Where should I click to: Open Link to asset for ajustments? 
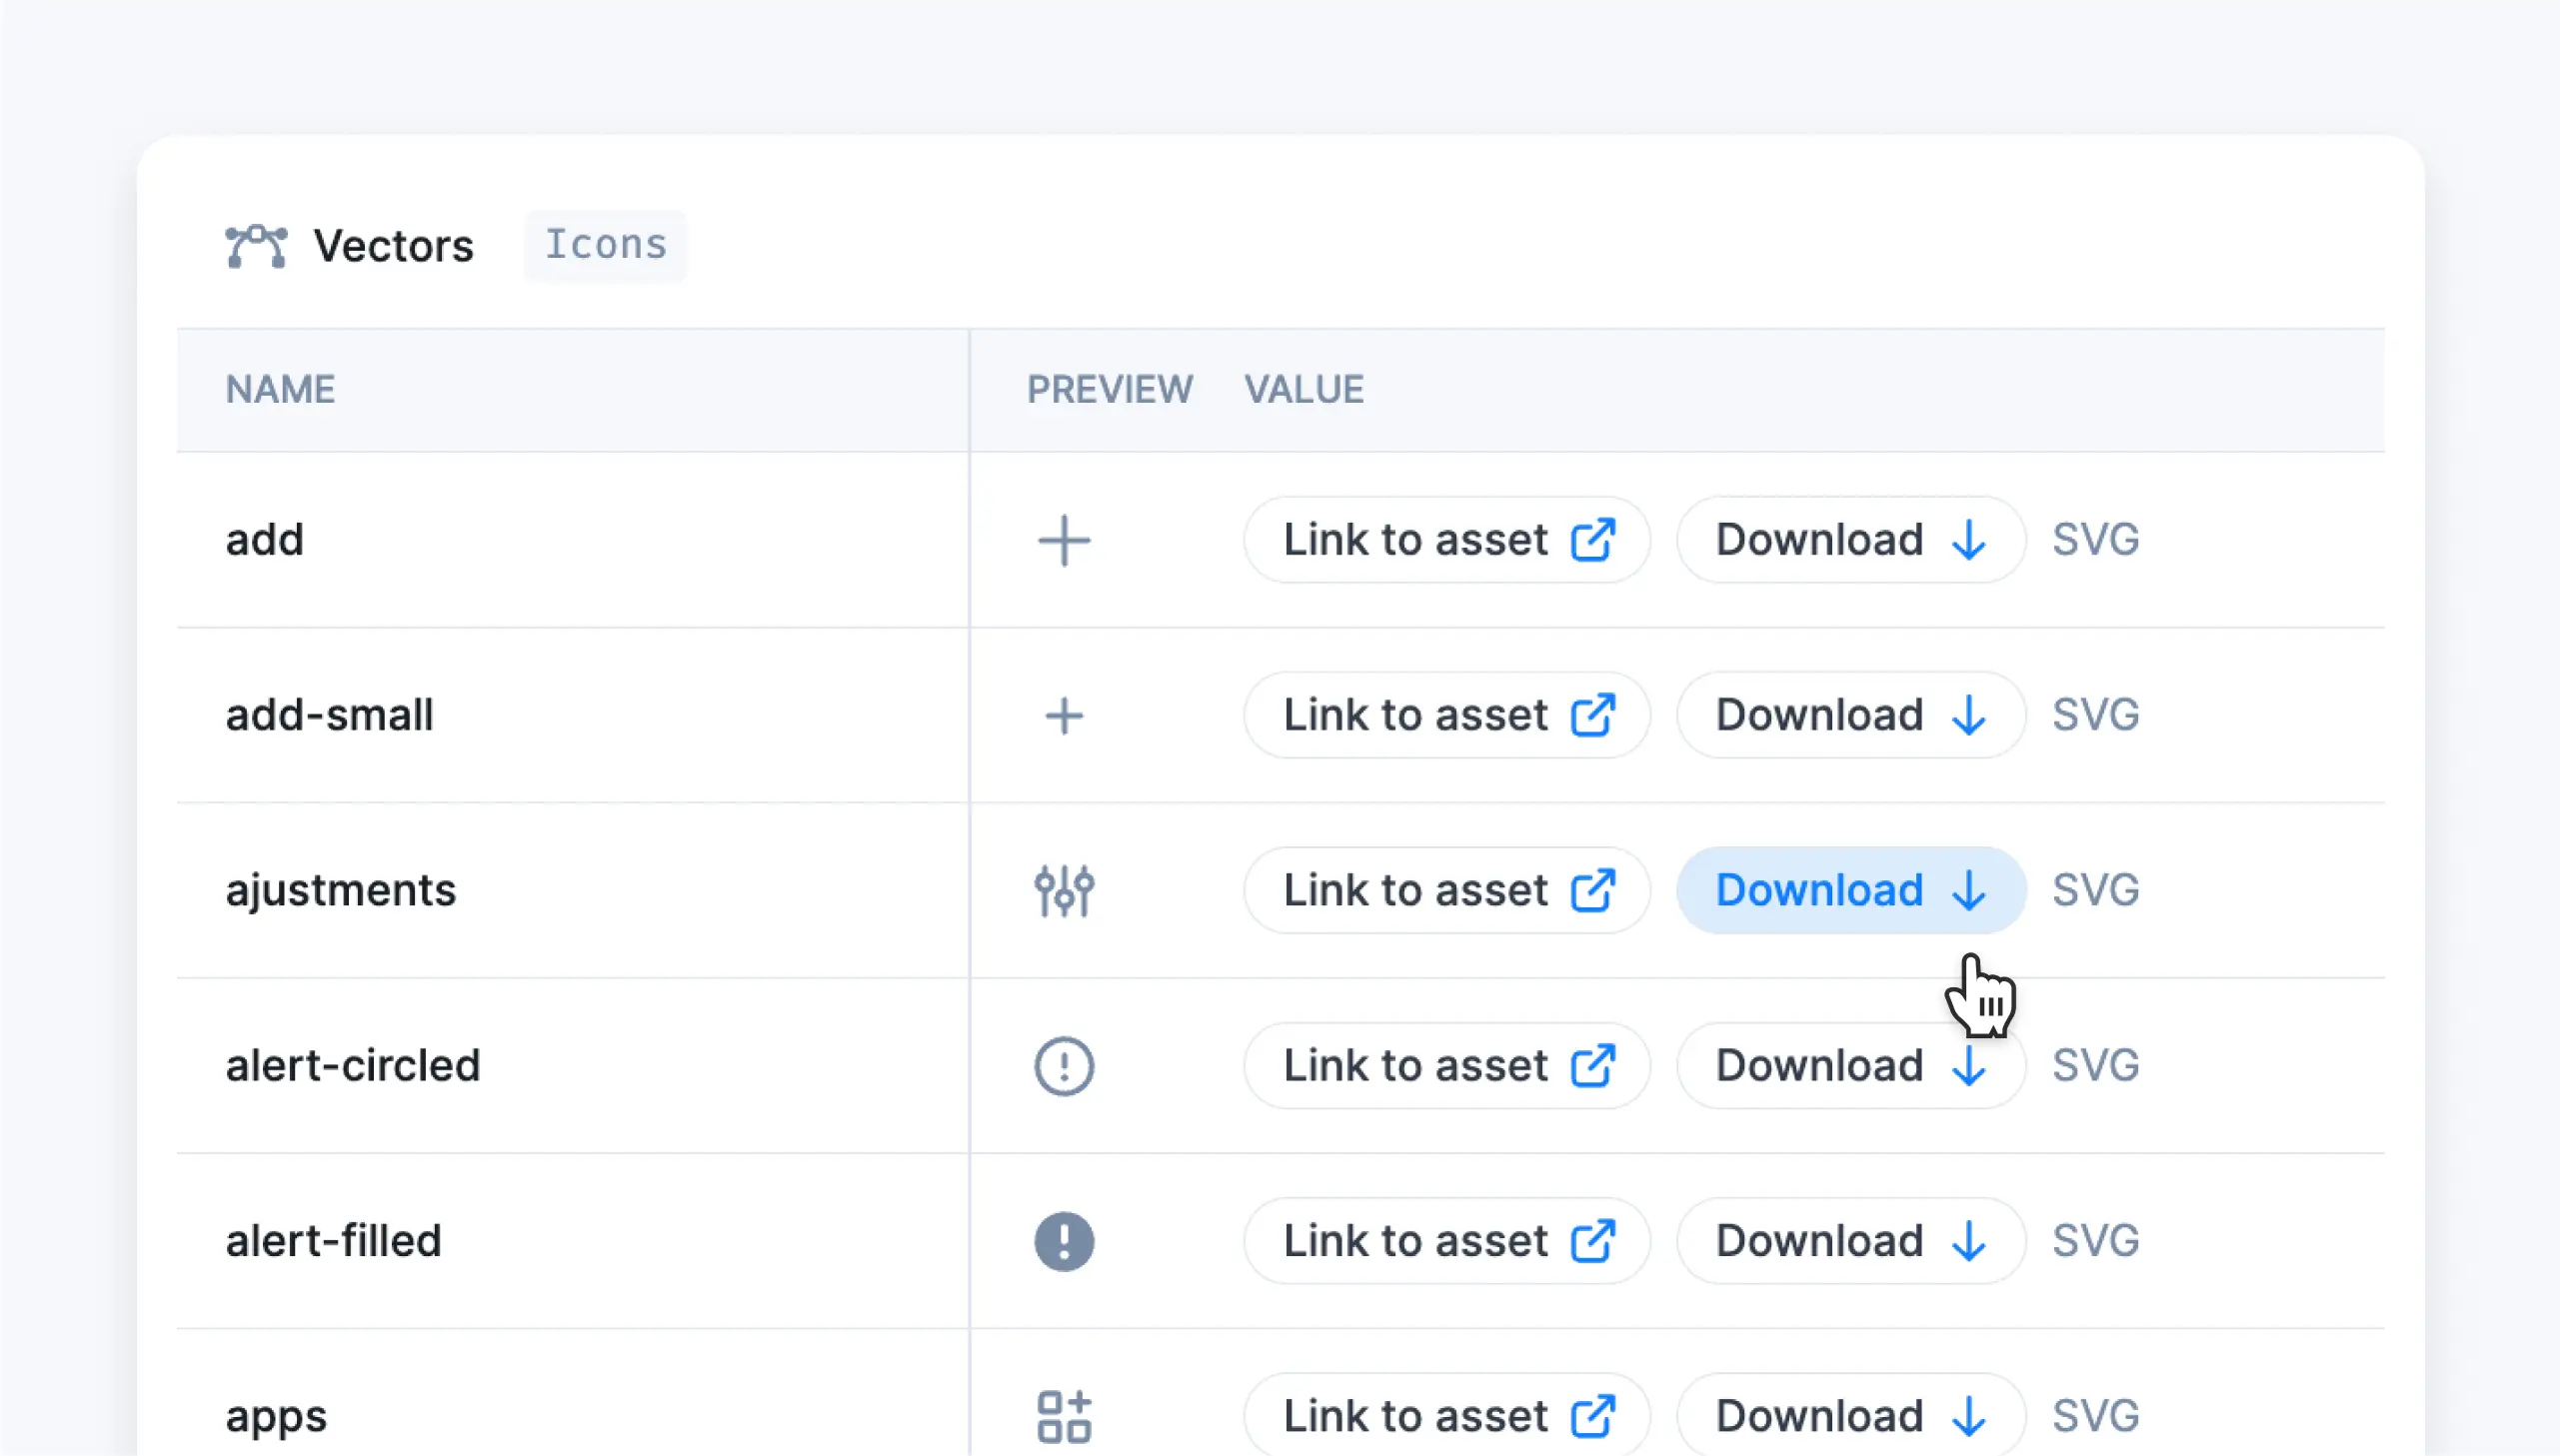pyautogui.click(x=1446, y=890)
